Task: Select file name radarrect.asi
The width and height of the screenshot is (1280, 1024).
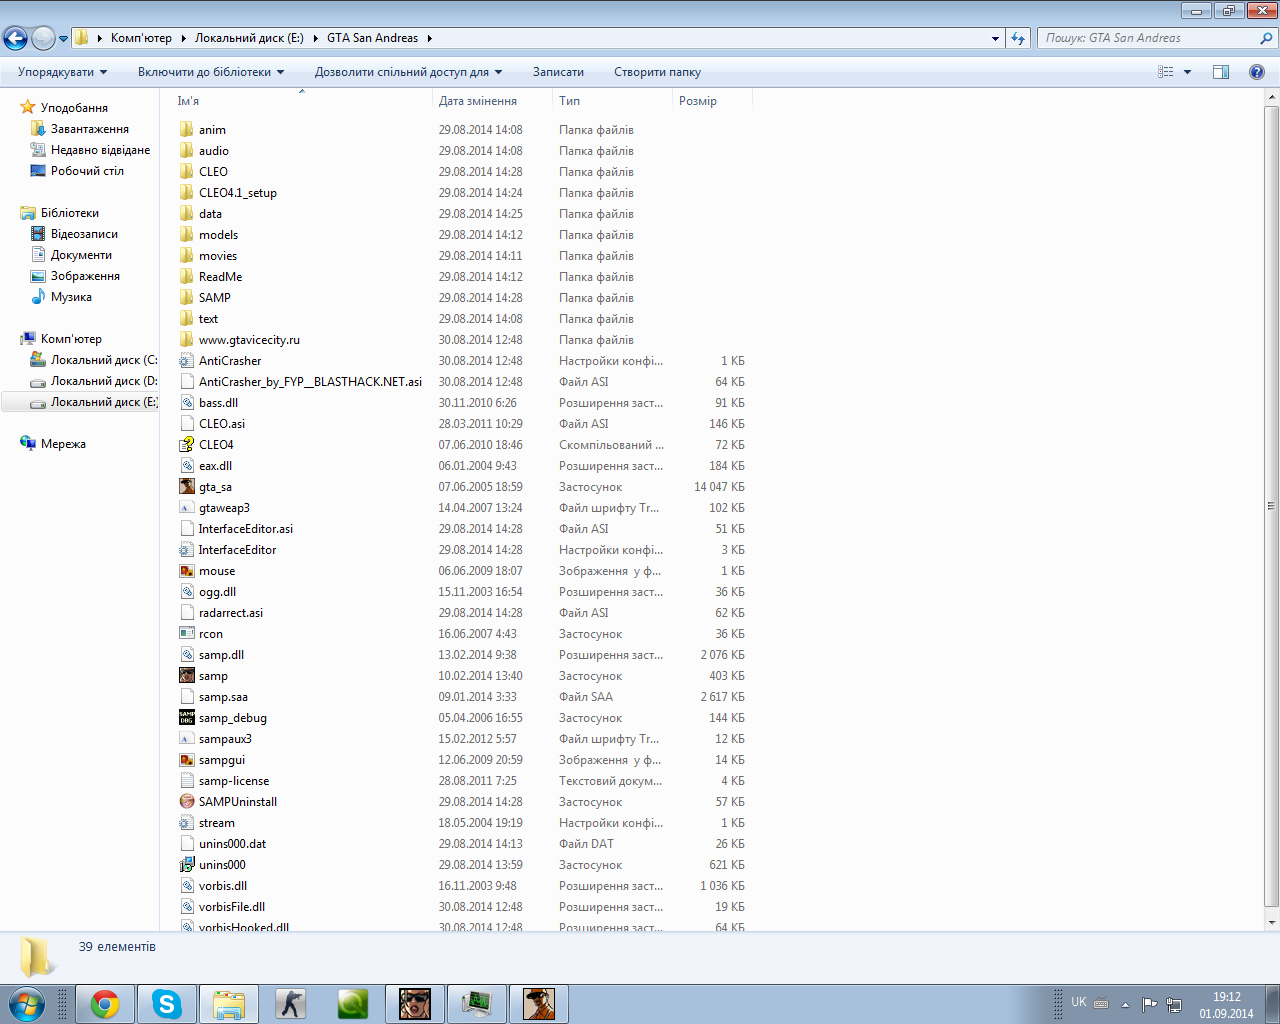Action: pyautogui.click(x=231, y=613)
